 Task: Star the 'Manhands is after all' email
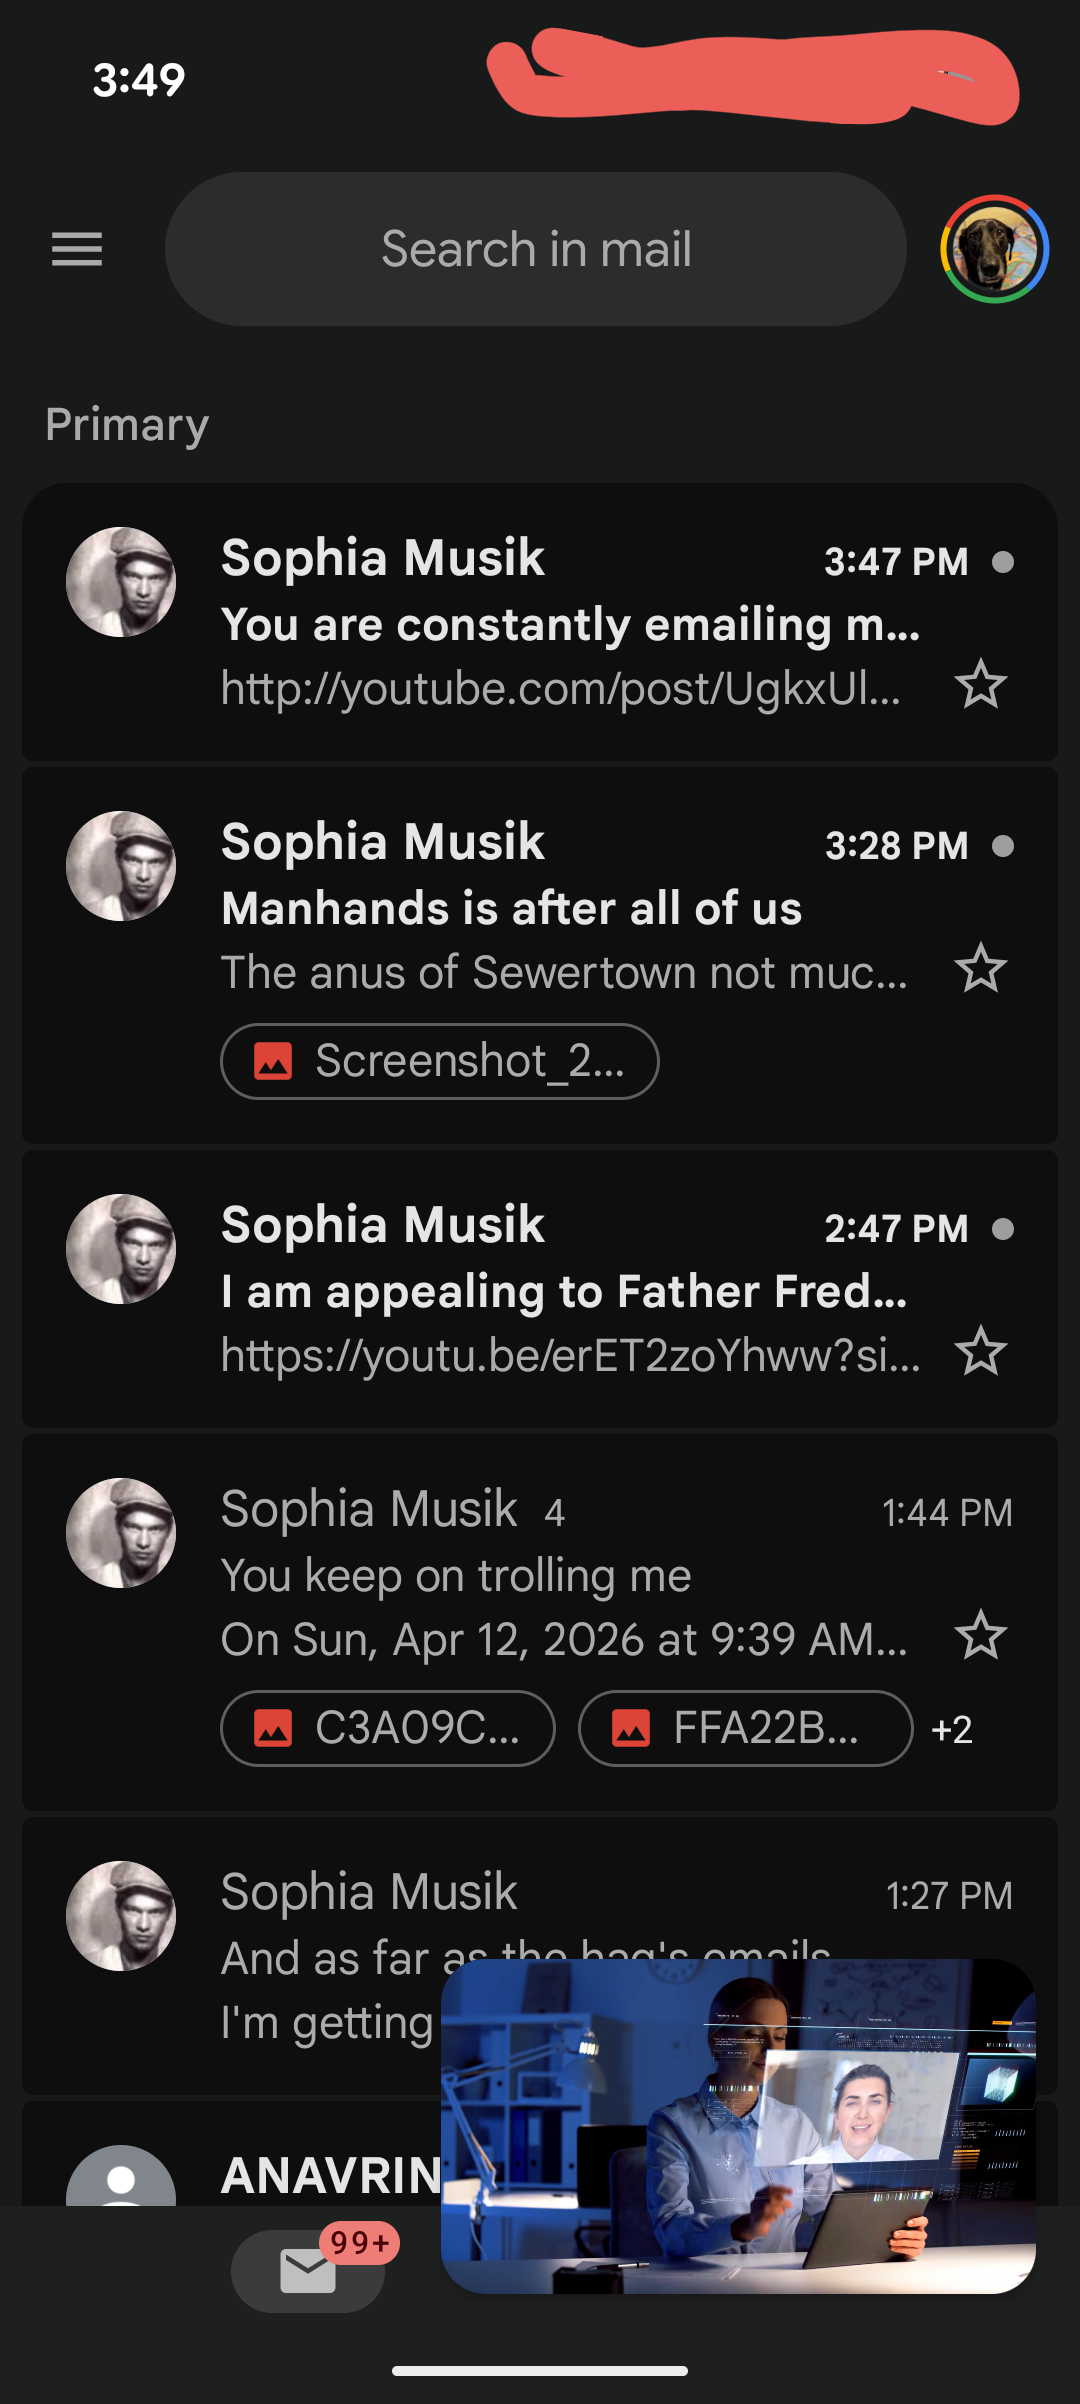tap(980, 969)
